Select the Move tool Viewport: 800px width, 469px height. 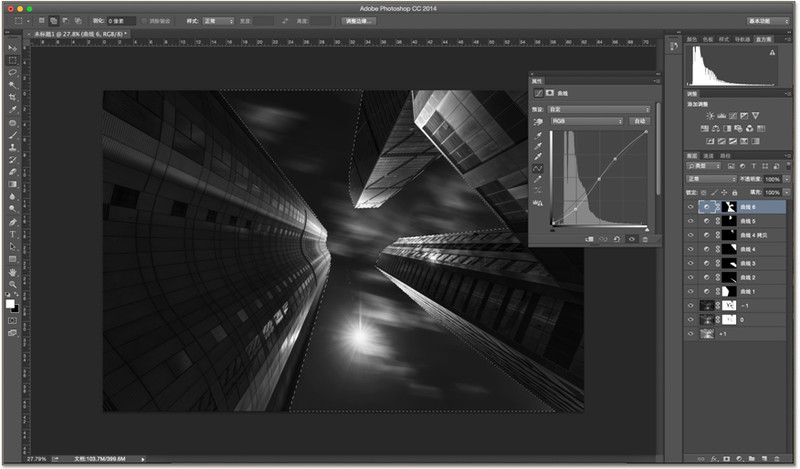[x=12, y=48]
